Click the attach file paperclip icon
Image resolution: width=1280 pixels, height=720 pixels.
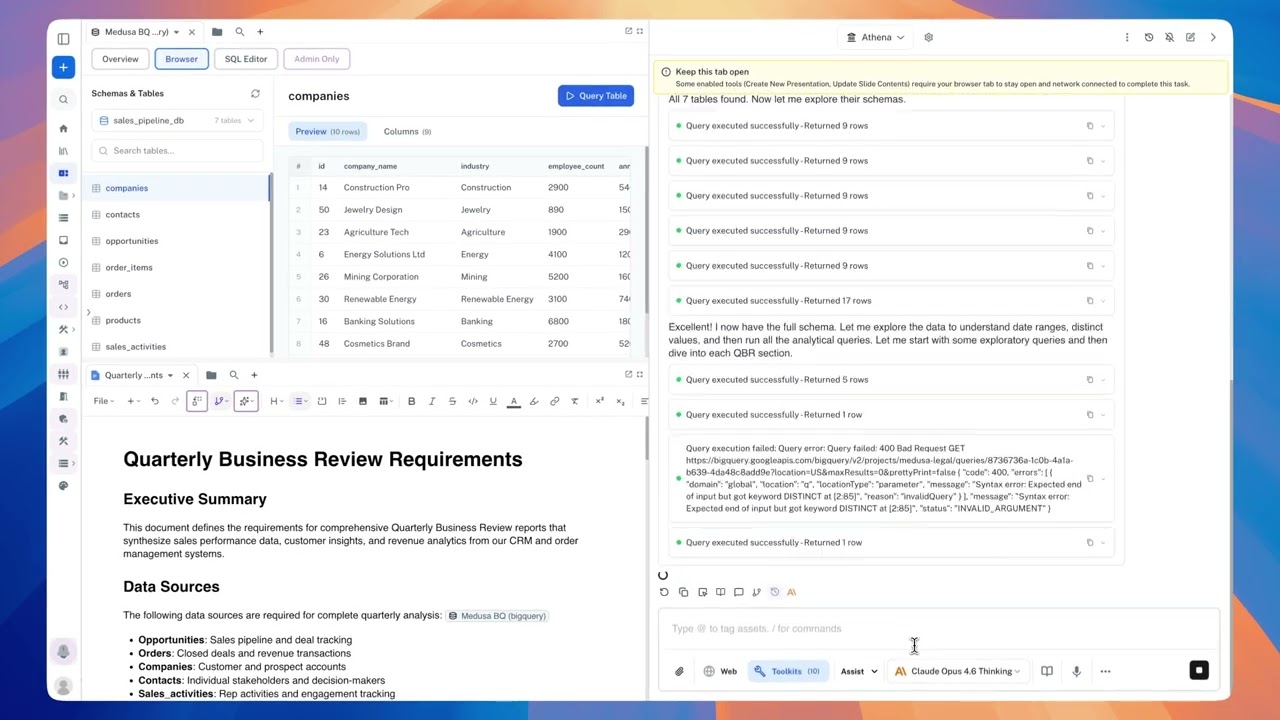679,672
